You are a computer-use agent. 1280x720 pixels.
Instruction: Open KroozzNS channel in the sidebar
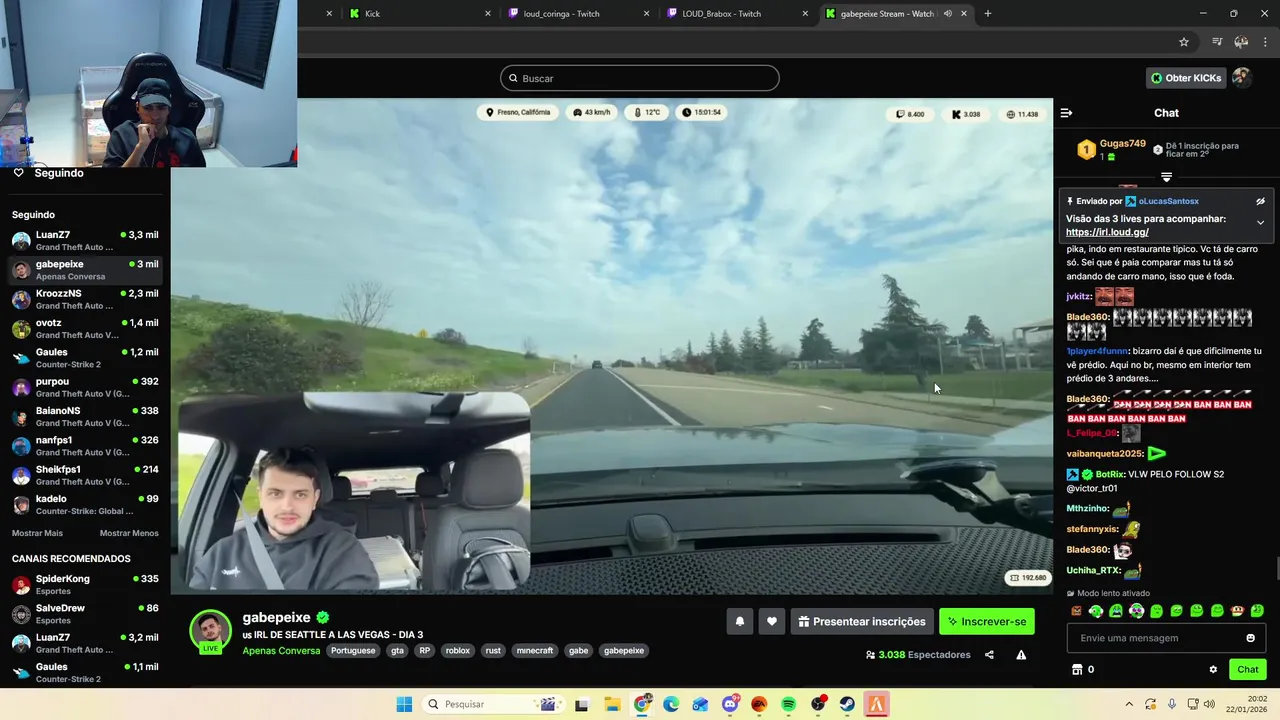click(x=85, y=299)
